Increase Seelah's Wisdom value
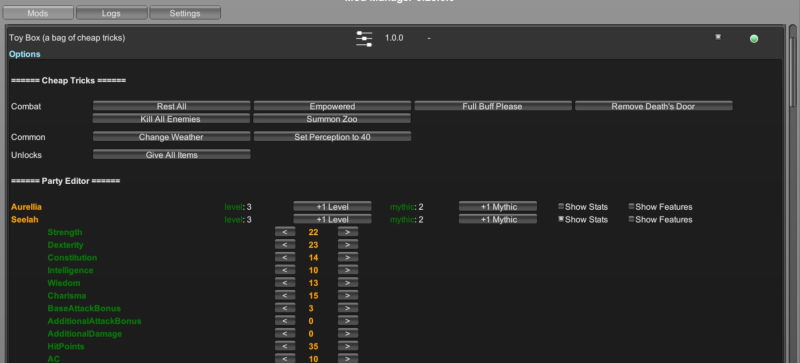This screenshot has height=363, width=800. tap(348, 283)
